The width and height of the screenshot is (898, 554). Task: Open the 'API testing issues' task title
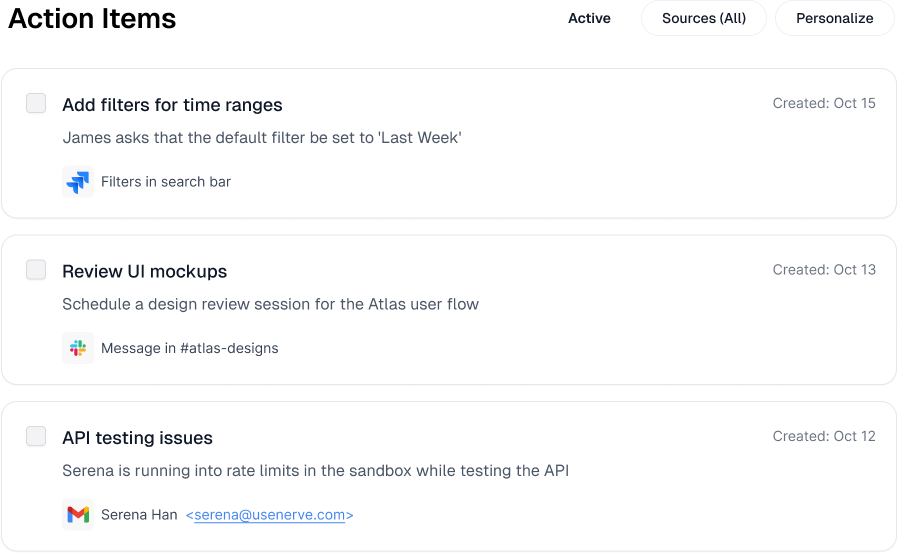point(137,438)
